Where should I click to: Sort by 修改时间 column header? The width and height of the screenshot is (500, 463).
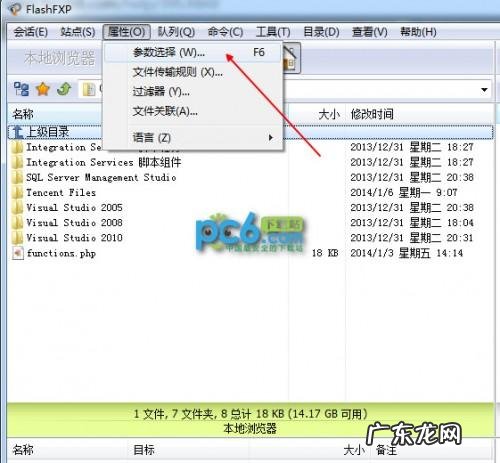[x=372, y=114]
